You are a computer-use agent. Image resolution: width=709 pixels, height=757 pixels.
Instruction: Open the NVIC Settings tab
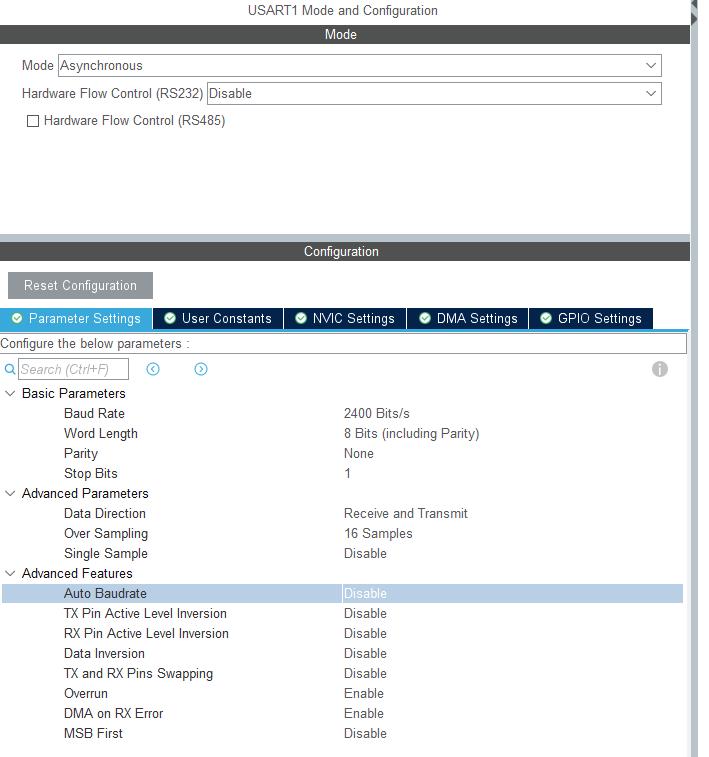[345, 319]
